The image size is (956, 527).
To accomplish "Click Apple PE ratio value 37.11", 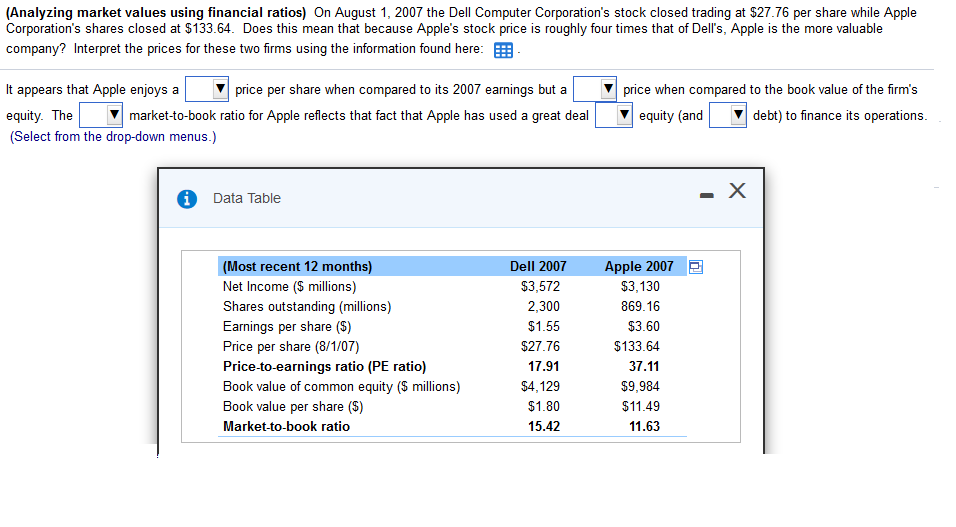I will 644,367.
